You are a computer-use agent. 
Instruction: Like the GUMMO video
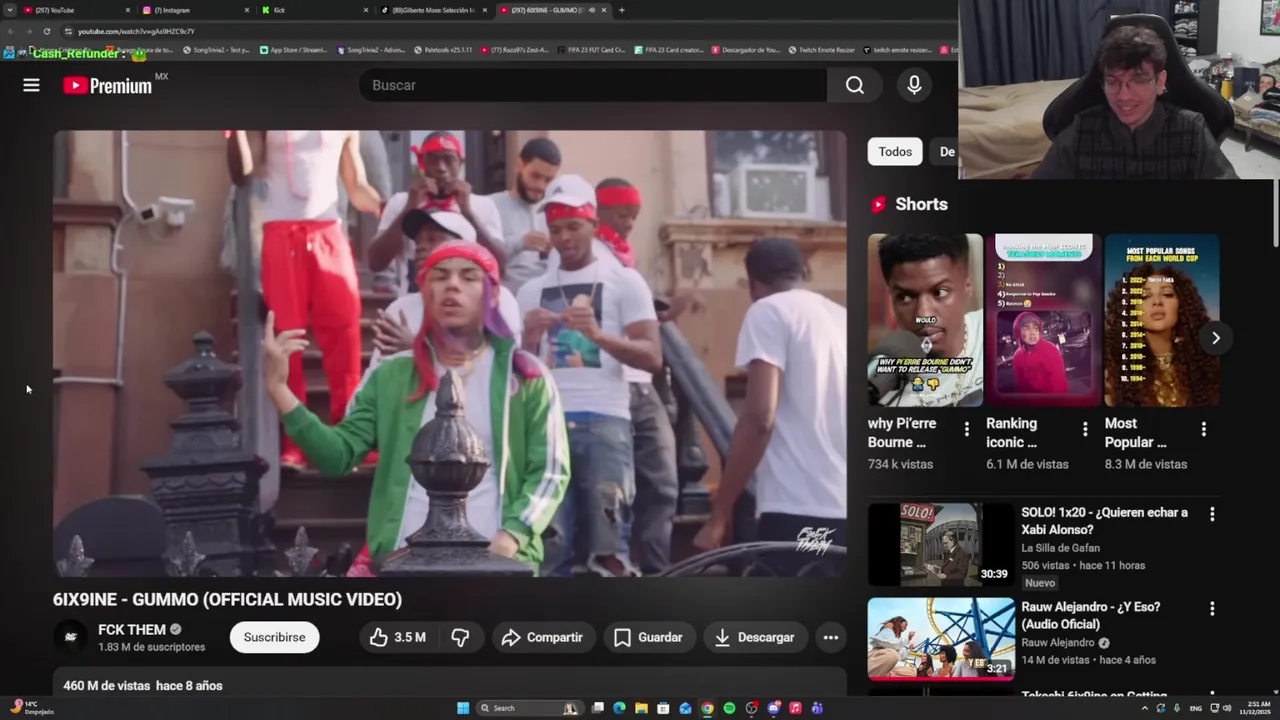pyautogui.click(x=398, y=637)
